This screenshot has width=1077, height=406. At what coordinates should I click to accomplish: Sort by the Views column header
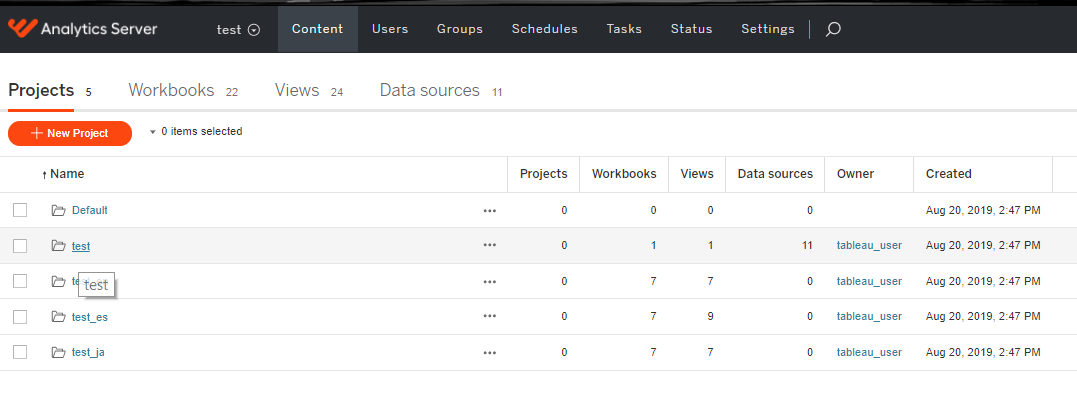pyautogui.click(x=696, y=174)
